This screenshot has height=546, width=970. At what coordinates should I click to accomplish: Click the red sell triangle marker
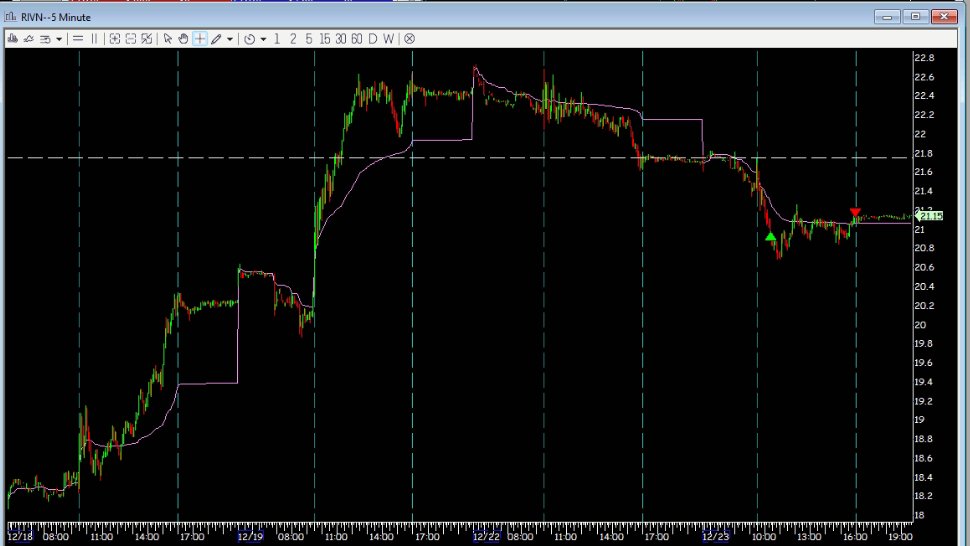point(855,213)
